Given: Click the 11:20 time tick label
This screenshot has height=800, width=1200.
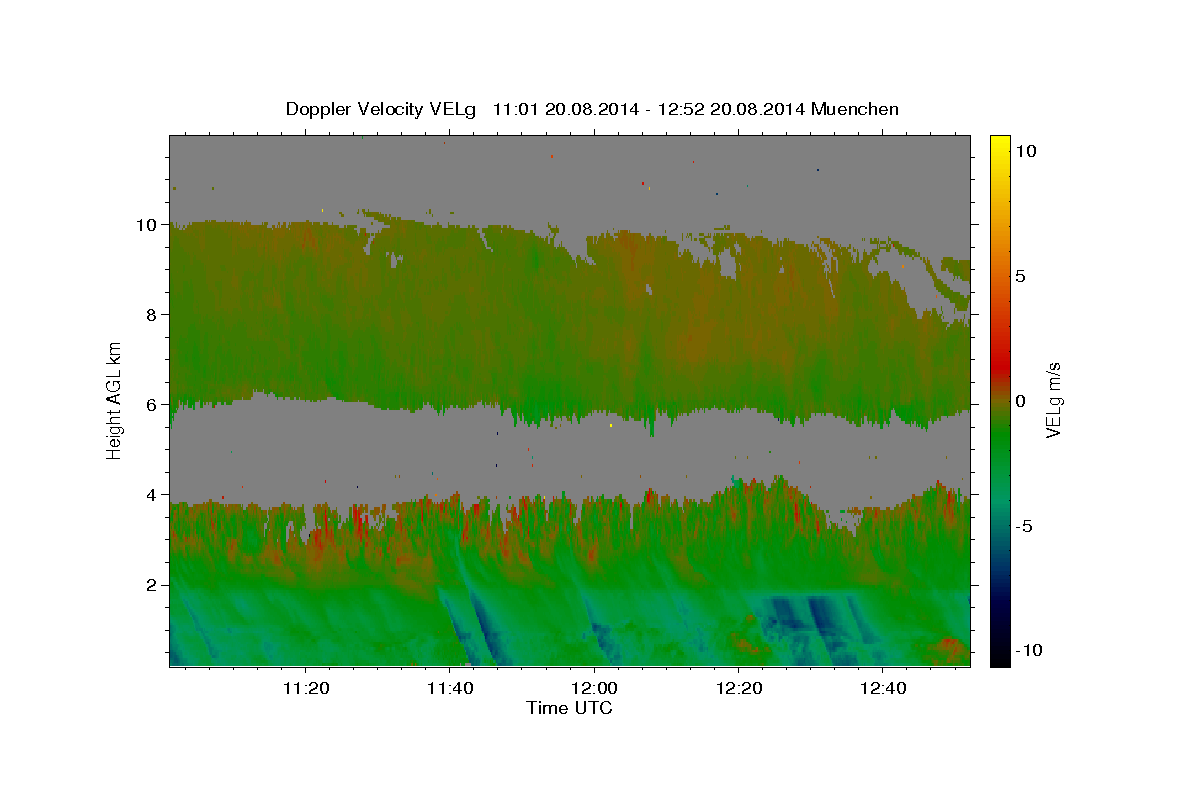Looking at the screenshot, I should coord(306,688).
